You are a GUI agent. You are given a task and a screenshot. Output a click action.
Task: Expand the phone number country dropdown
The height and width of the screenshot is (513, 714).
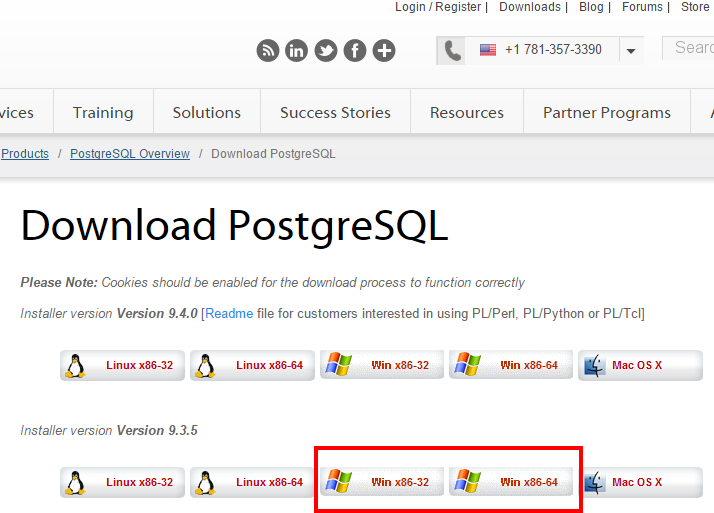pyautogui.click(x=631, y=51)
